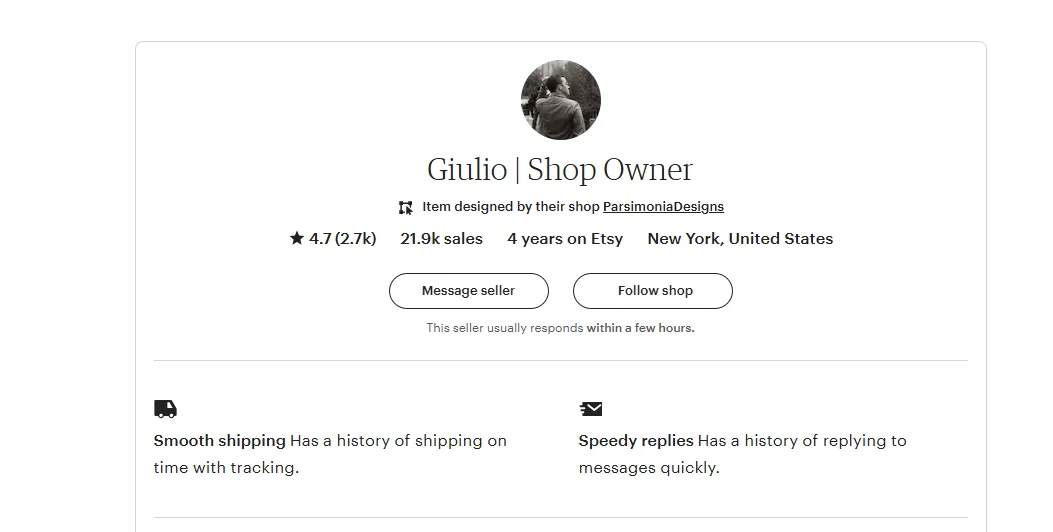Click the "Speedy replies" badge label
Screen dimensions: 1053x532
coord(636,441)
